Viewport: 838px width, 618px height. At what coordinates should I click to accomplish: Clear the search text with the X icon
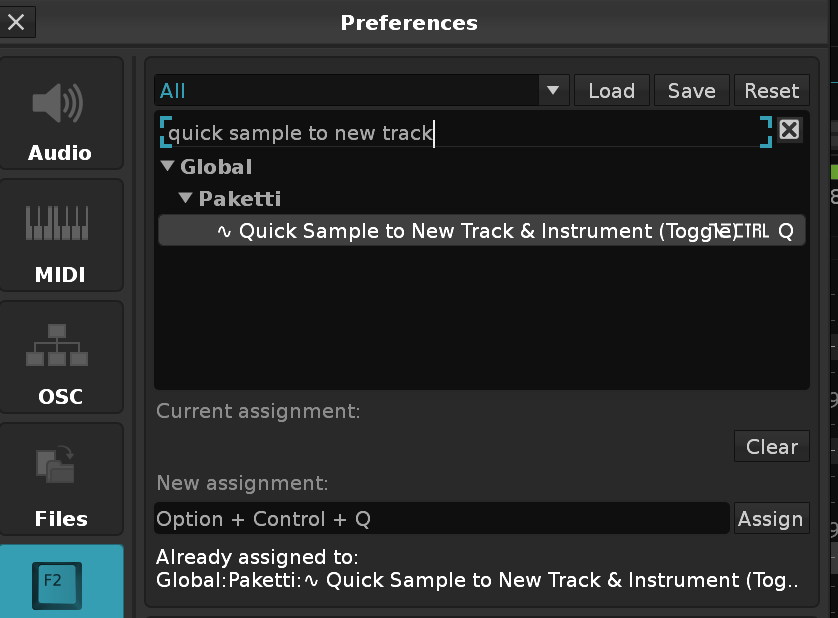[789, 130]
